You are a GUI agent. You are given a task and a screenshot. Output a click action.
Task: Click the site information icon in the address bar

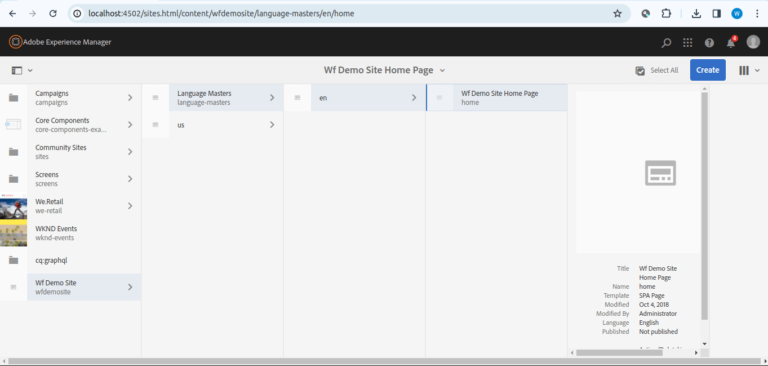coord(77,14)
